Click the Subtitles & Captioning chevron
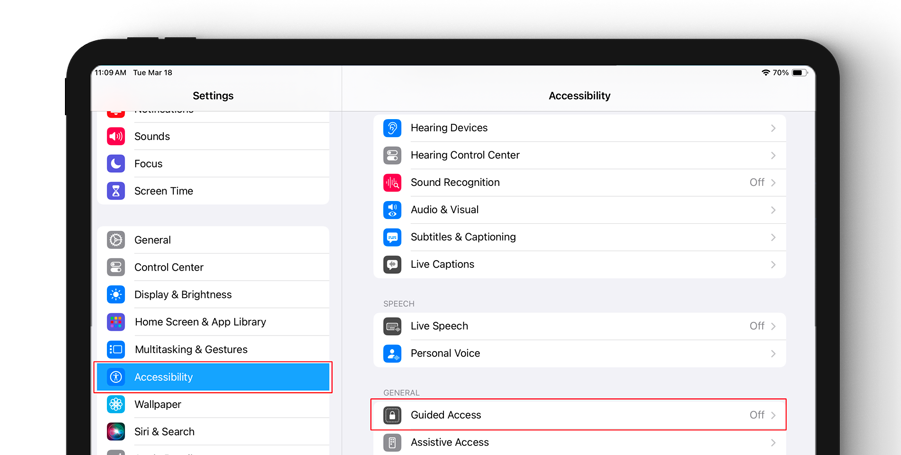Screen dimensions: 901x455 click(773, 237)
